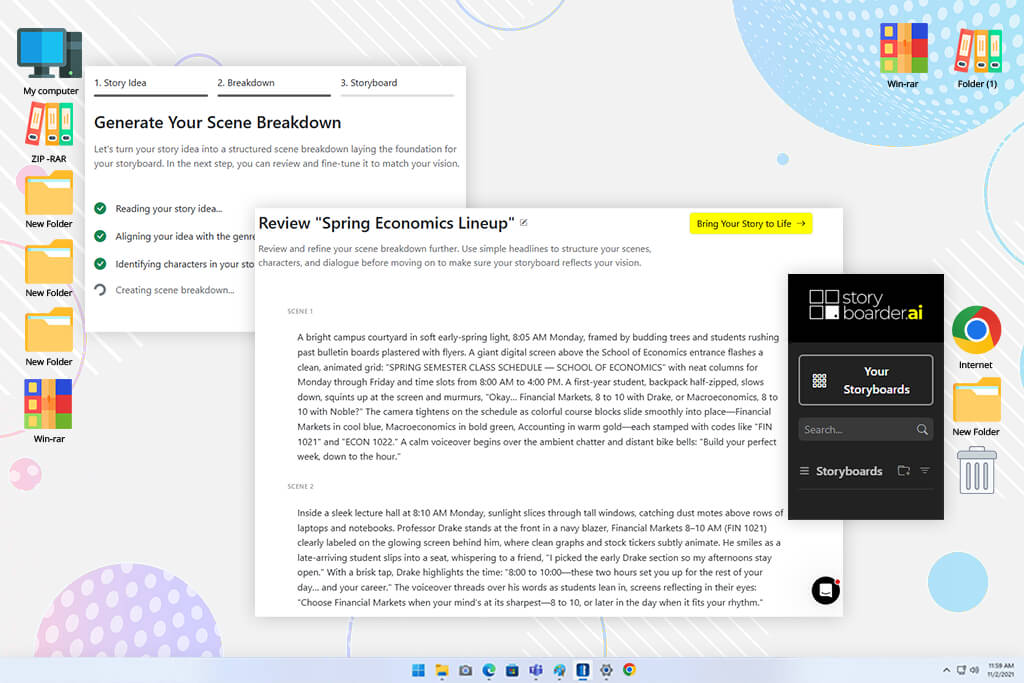Click Review "Spring Economics Lineup" title
The width and height of the screenshot is (1024, 683).
click(387, 223)
